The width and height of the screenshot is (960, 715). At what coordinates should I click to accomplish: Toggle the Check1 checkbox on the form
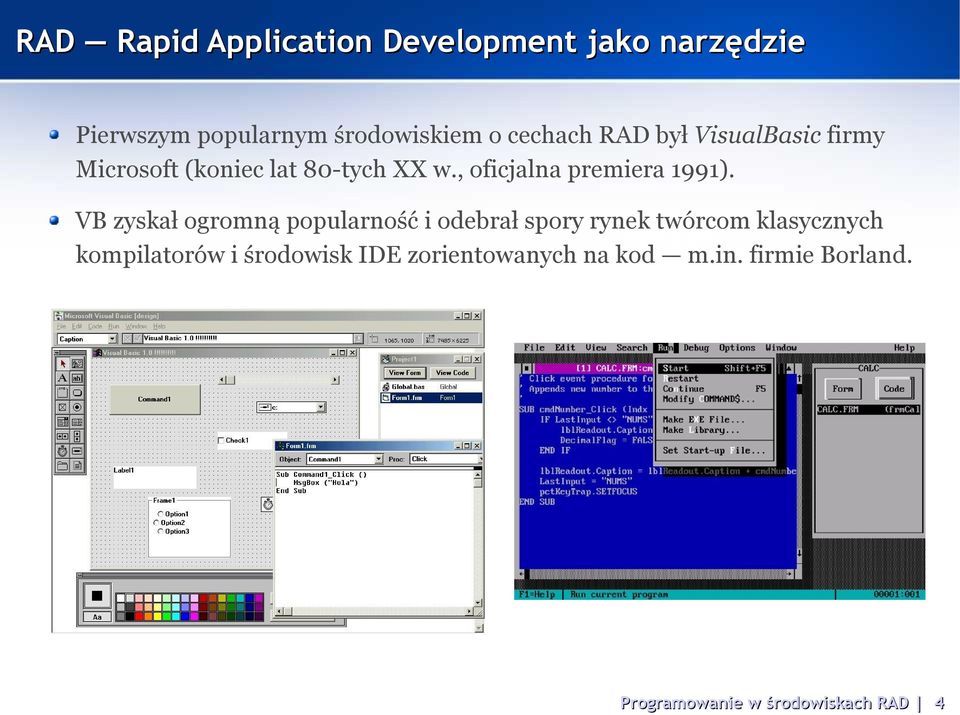click(x=221, y=440)
